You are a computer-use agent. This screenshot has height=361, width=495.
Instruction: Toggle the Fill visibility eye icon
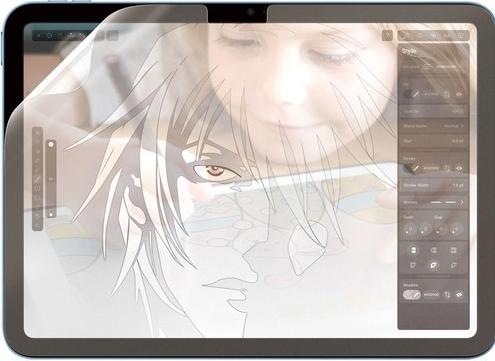tap(459, 94)
